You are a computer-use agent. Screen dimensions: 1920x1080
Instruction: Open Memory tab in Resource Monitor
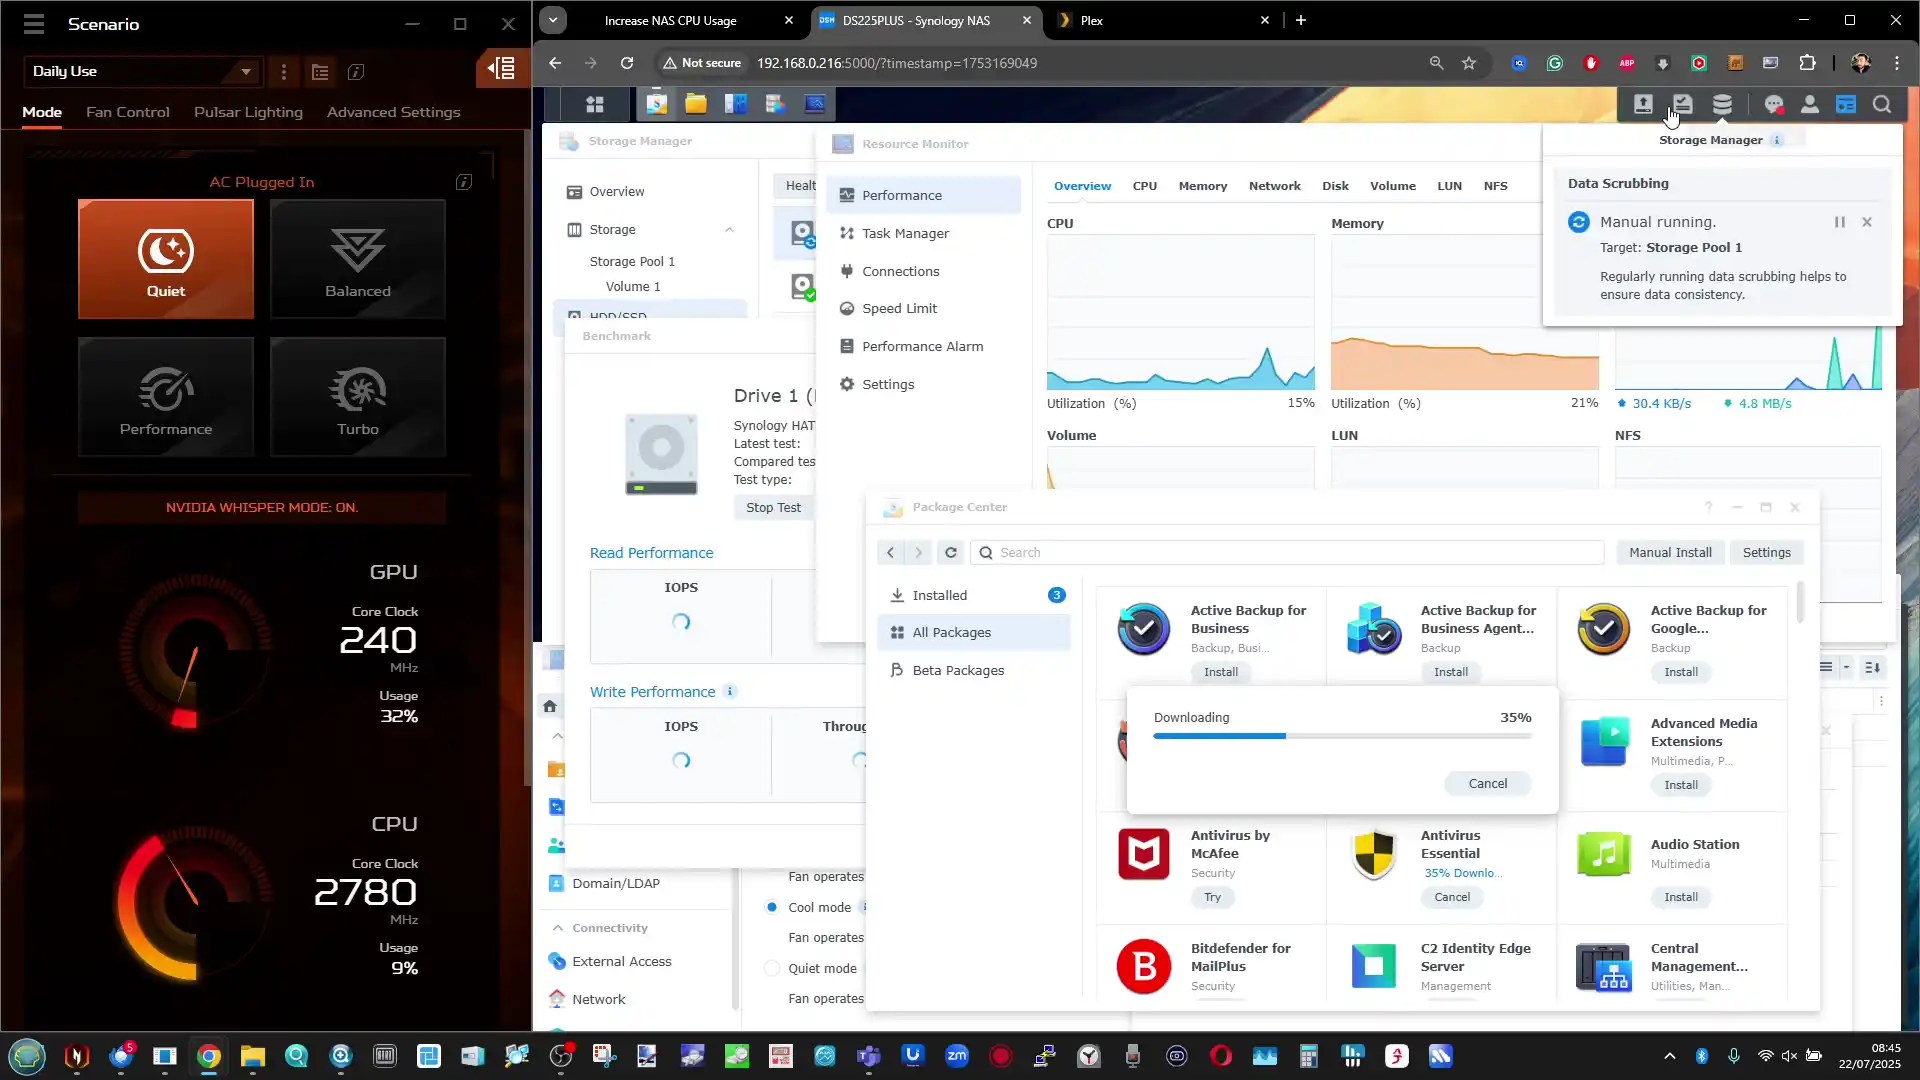pos(1203,186)
